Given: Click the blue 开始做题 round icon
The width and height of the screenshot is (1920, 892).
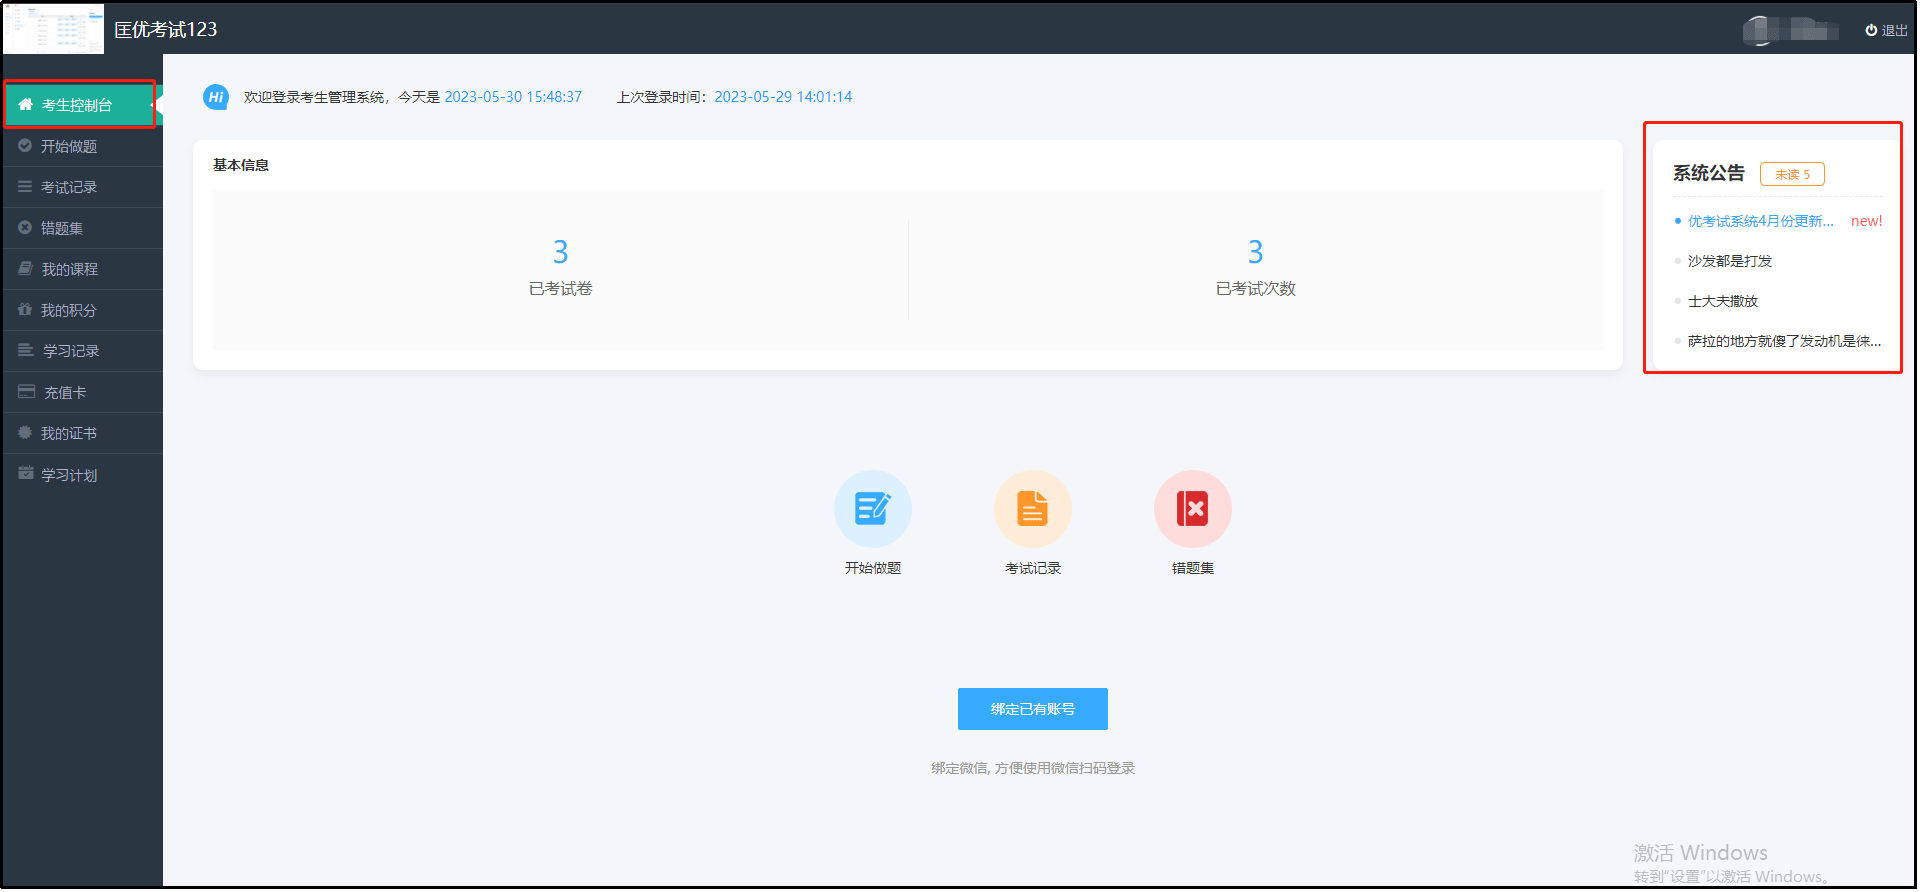Looking at the screenshot, I should [x=872, y=509].
